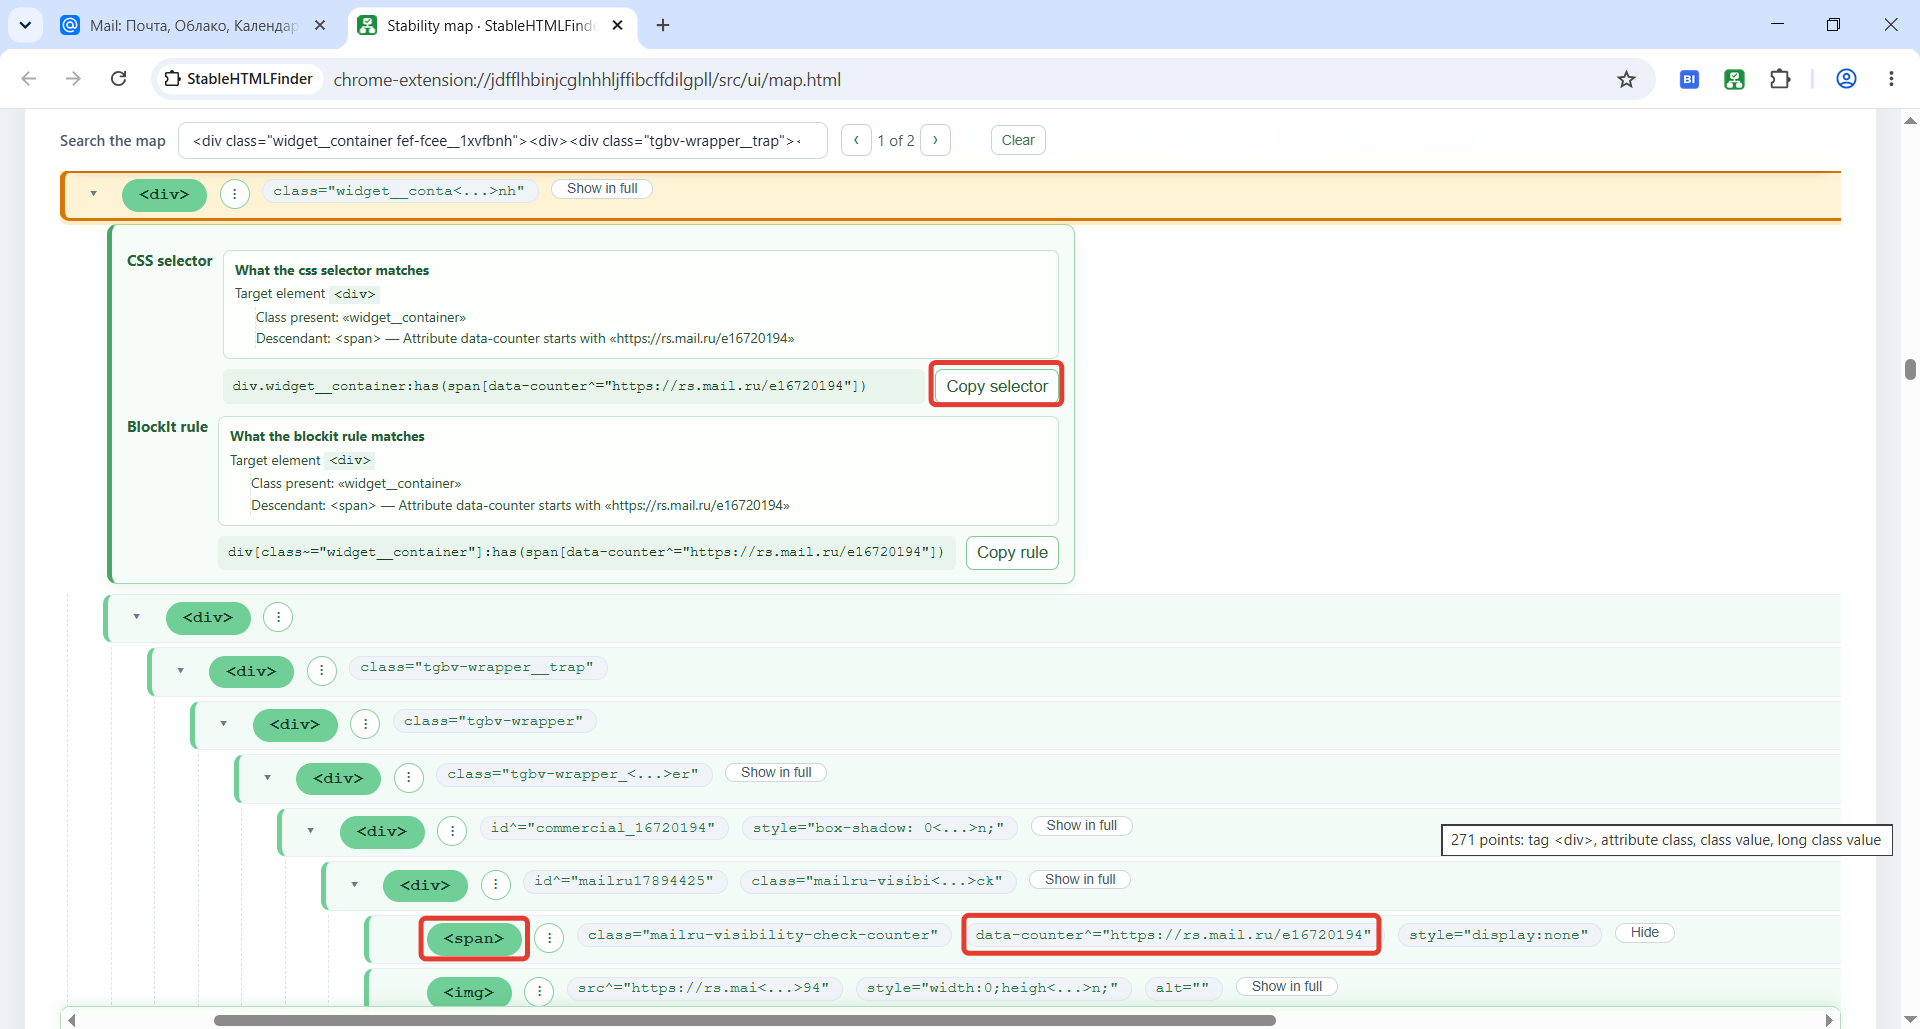Show commercial div style in full
Screen dimensions: 1920x1029
1081,826
